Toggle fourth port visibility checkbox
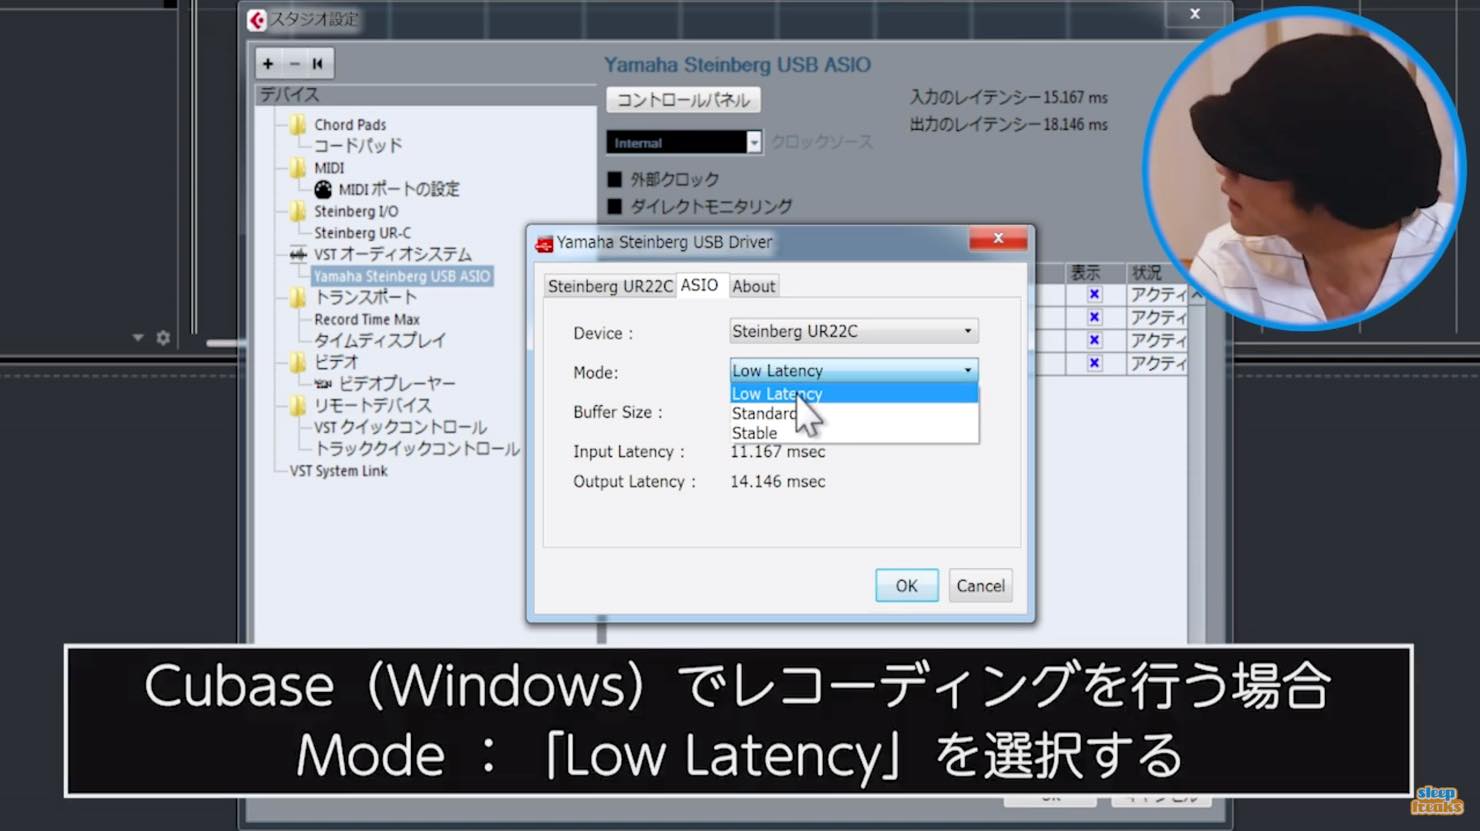The width and height of the screenshot is (1480, 831). tap(1094, 363)
